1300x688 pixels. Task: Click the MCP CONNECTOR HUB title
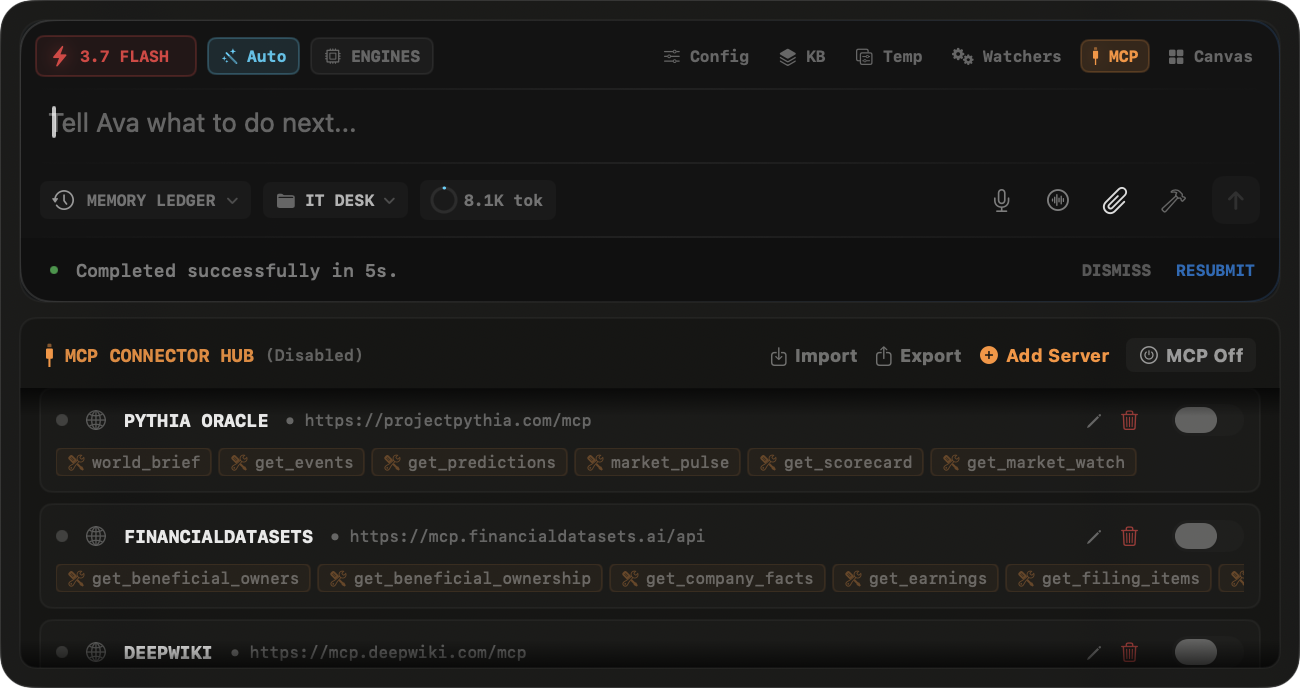(x=159, y=356)
